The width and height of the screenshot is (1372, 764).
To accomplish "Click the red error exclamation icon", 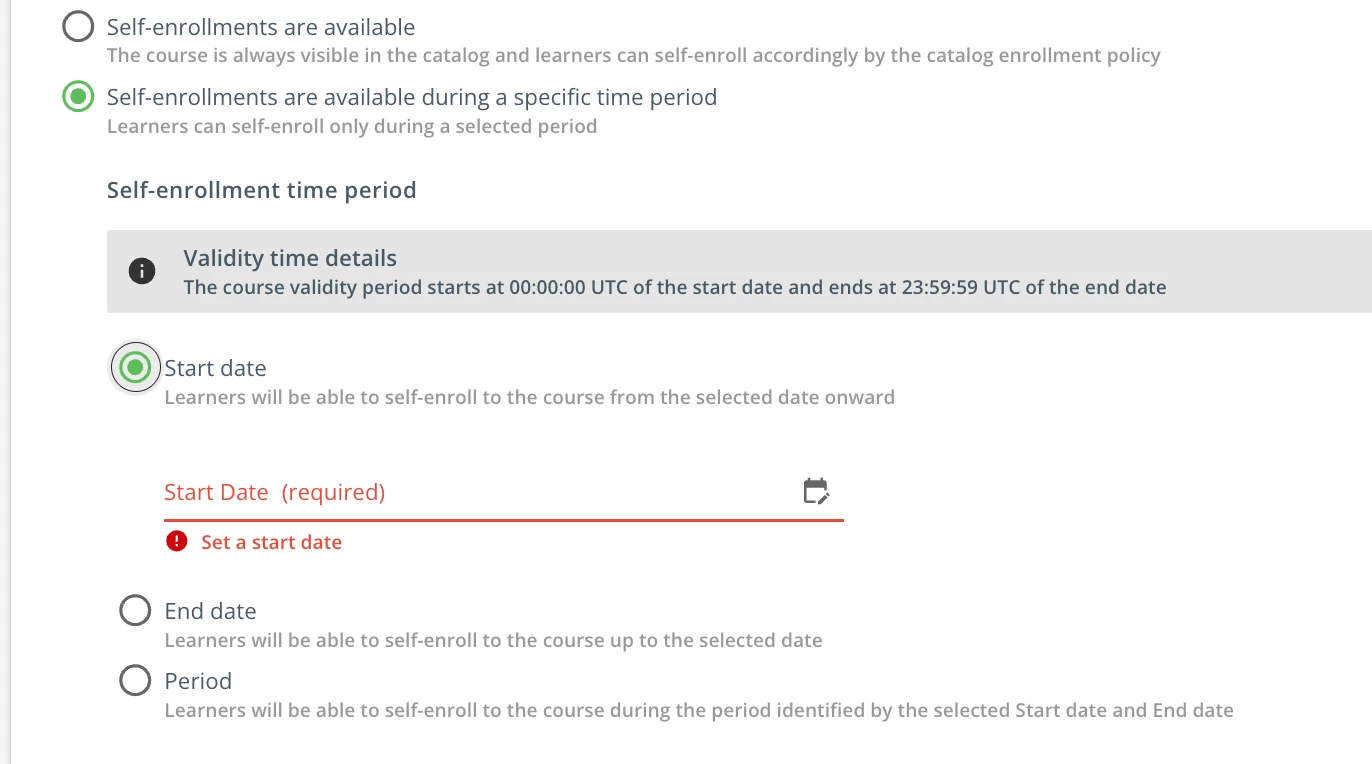I will pos(177,542).
